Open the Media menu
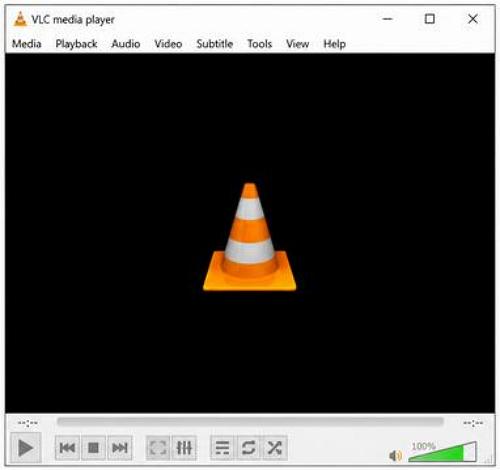This screenshot has height=470, width=500. (x=27, y=44)
